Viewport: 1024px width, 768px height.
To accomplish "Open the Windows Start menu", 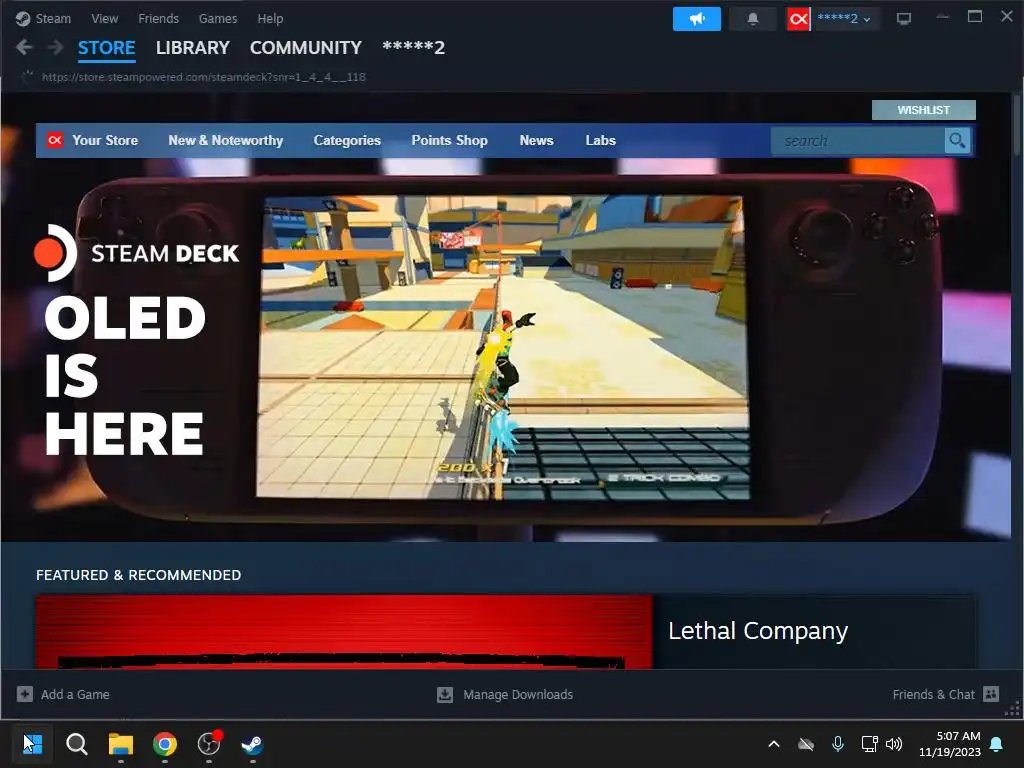I will point(32,744).
